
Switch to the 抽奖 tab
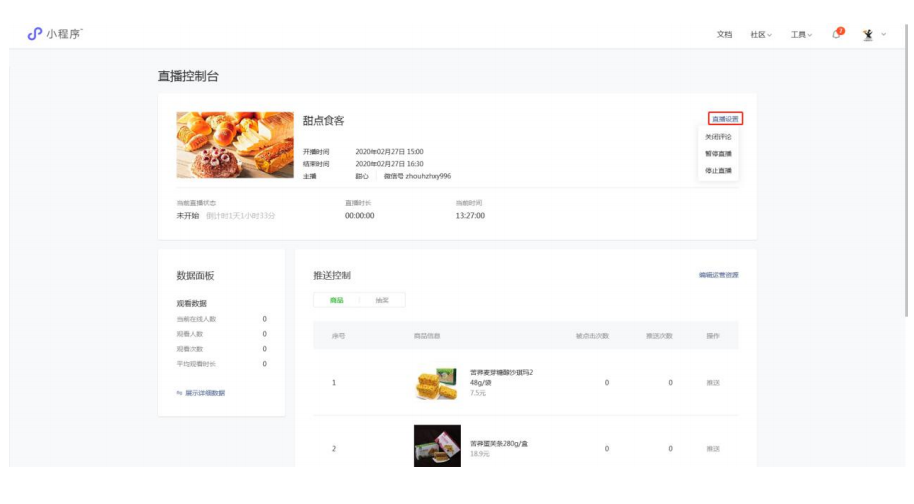pos(382,301)
